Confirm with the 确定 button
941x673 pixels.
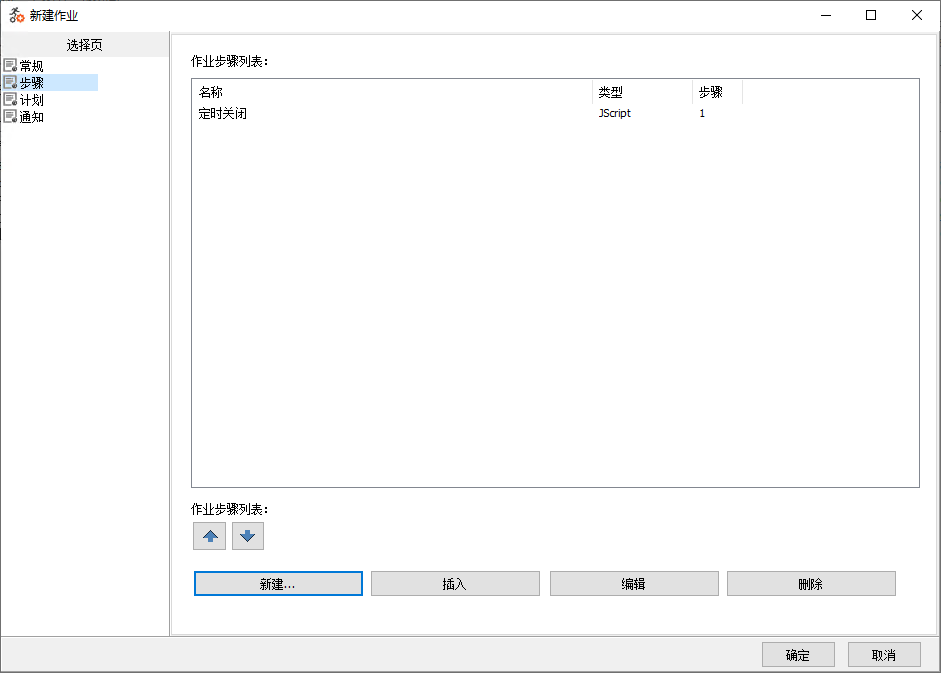[798, 654]
